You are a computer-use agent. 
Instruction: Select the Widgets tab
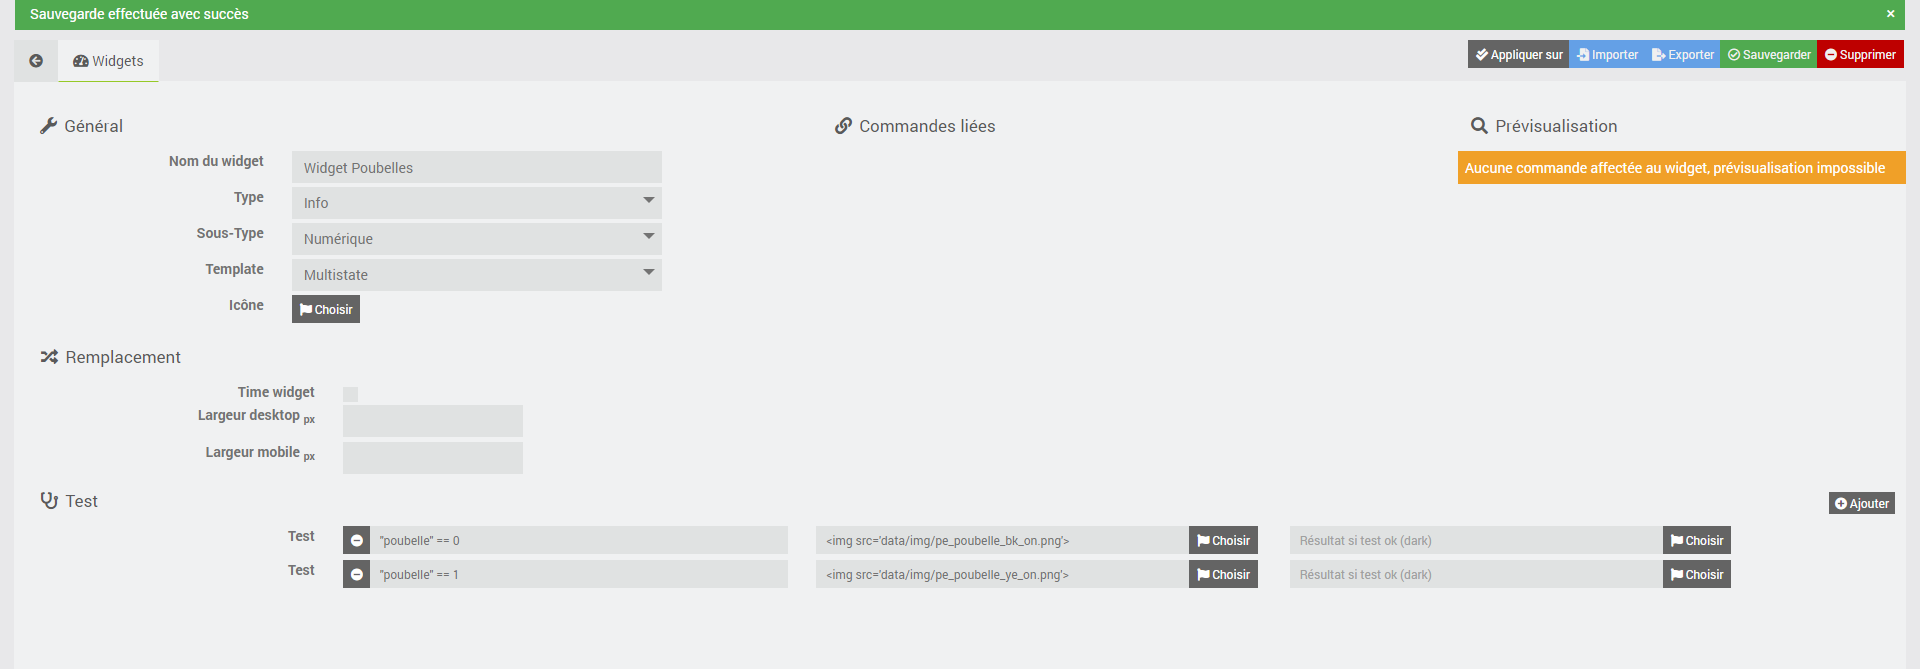point(108,61)
